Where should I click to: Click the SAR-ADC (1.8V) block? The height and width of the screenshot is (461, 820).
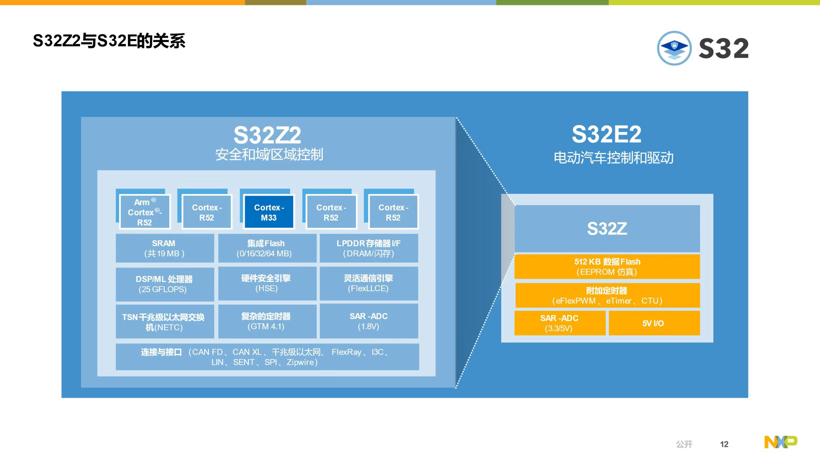click(x=368, y=321)
